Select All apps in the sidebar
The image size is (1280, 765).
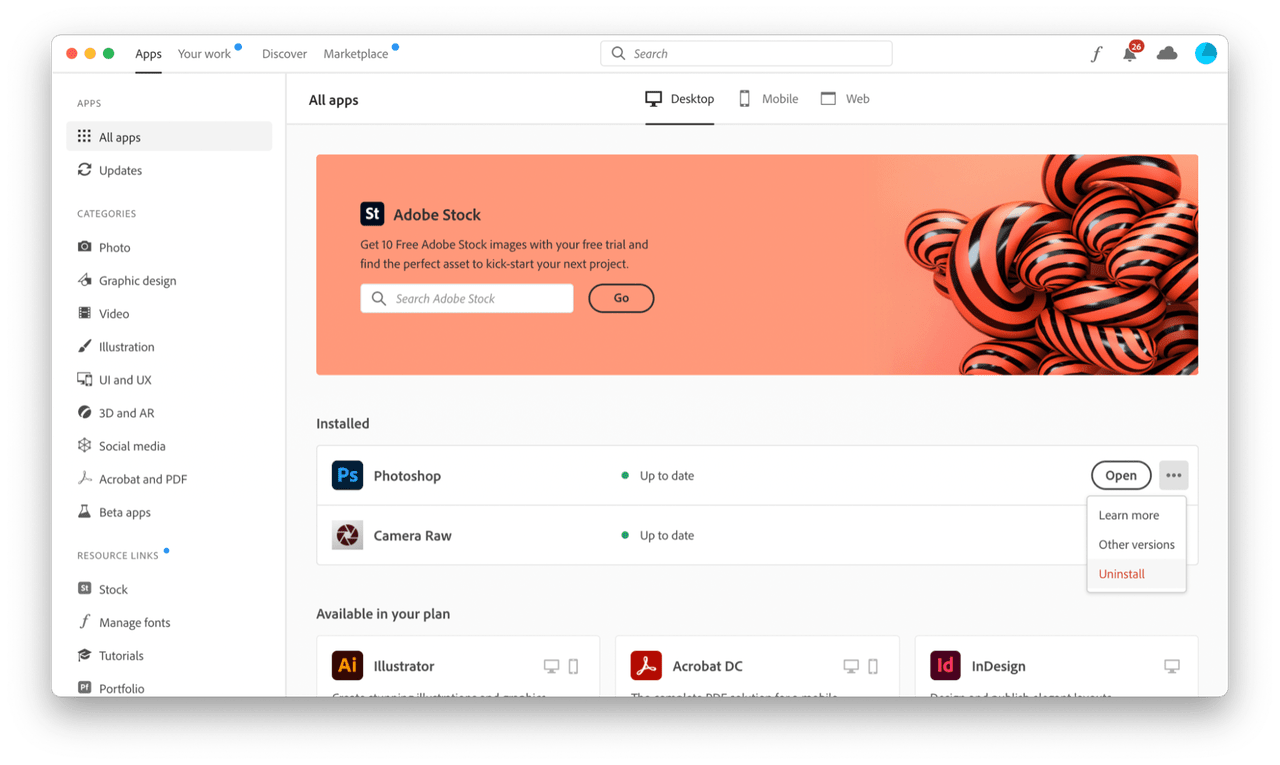pos(169,137)
